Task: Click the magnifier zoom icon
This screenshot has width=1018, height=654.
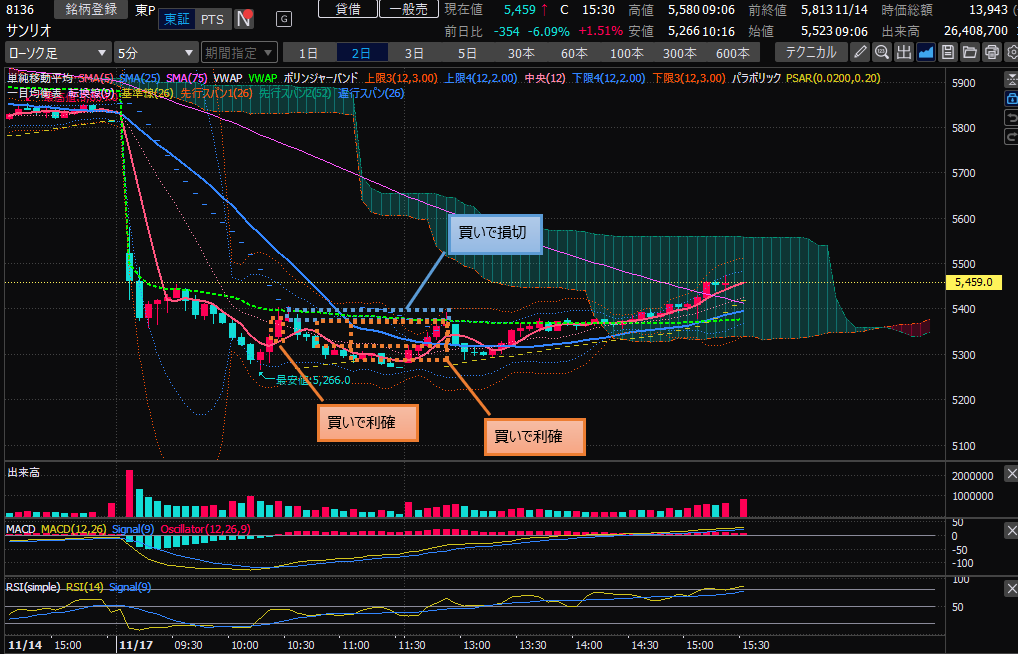Action: [x=882, y=52]
